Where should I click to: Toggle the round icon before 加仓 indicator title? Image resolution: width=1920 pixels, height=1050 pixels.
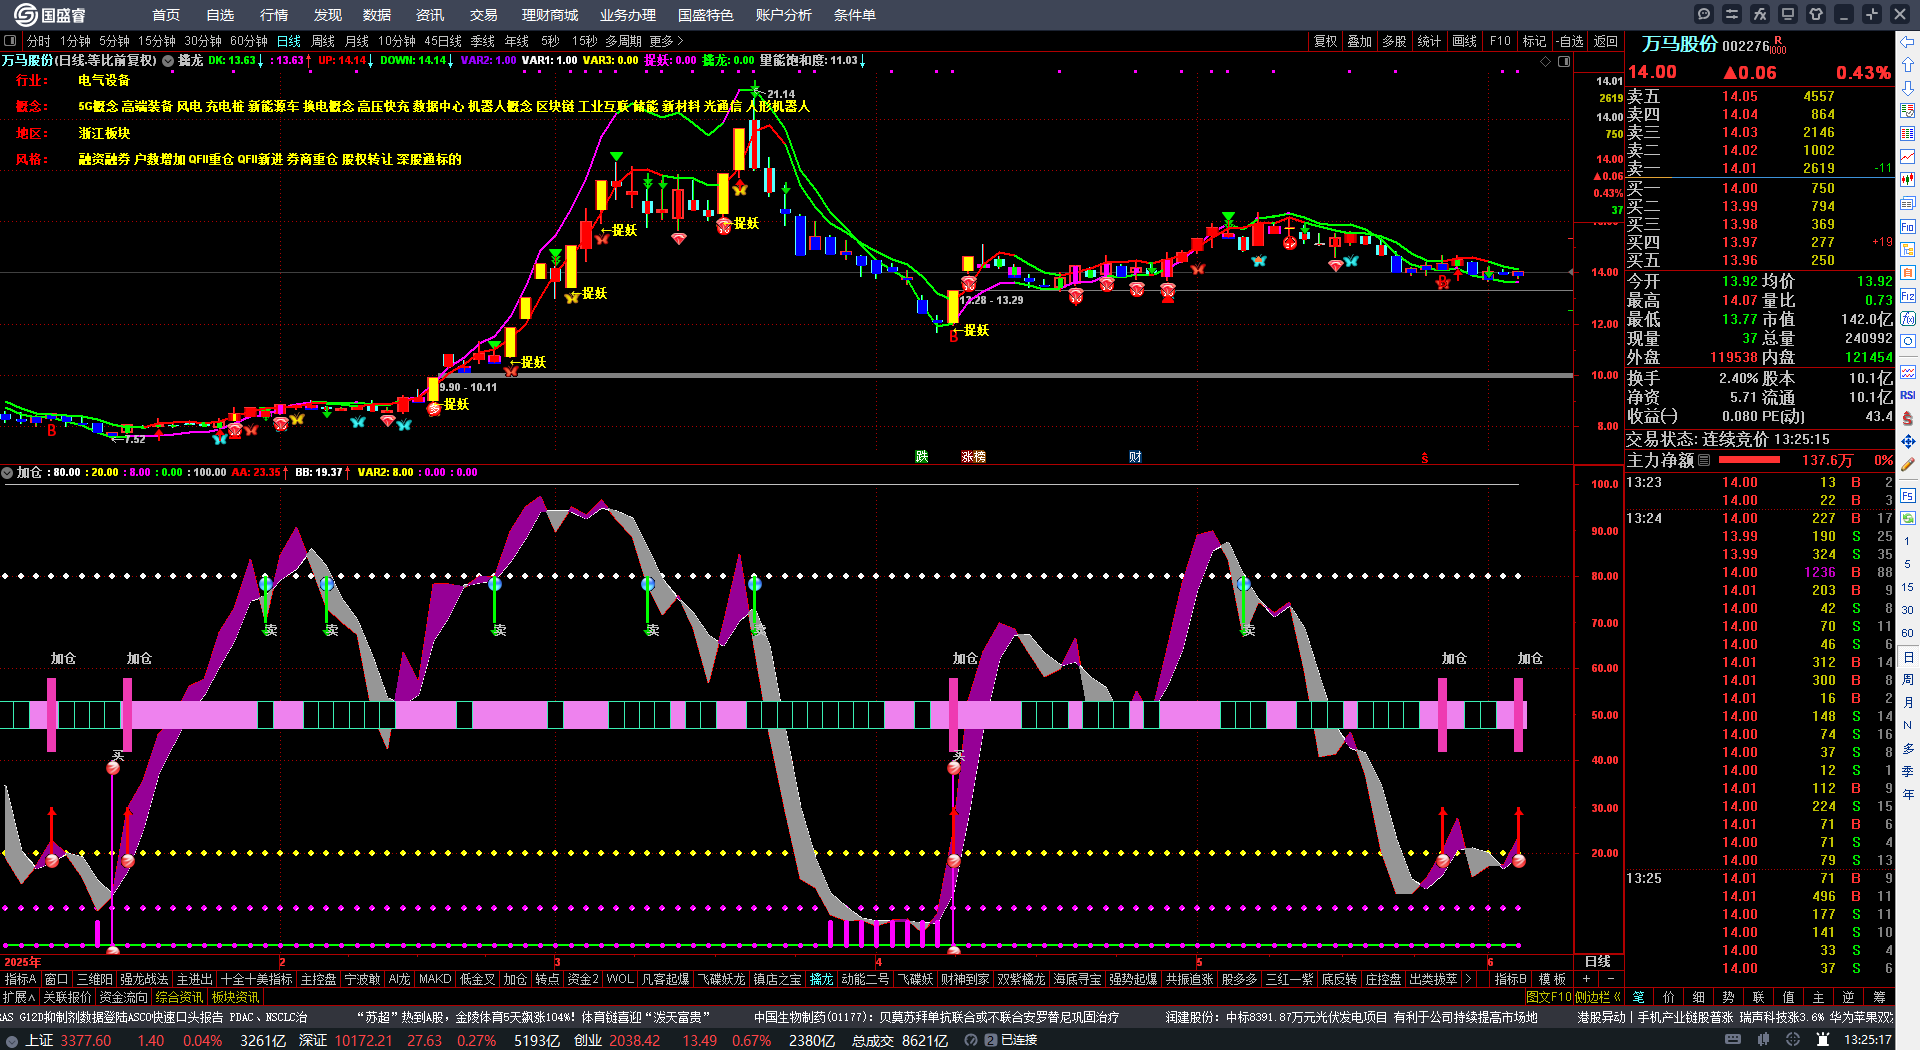pos(7,472)
